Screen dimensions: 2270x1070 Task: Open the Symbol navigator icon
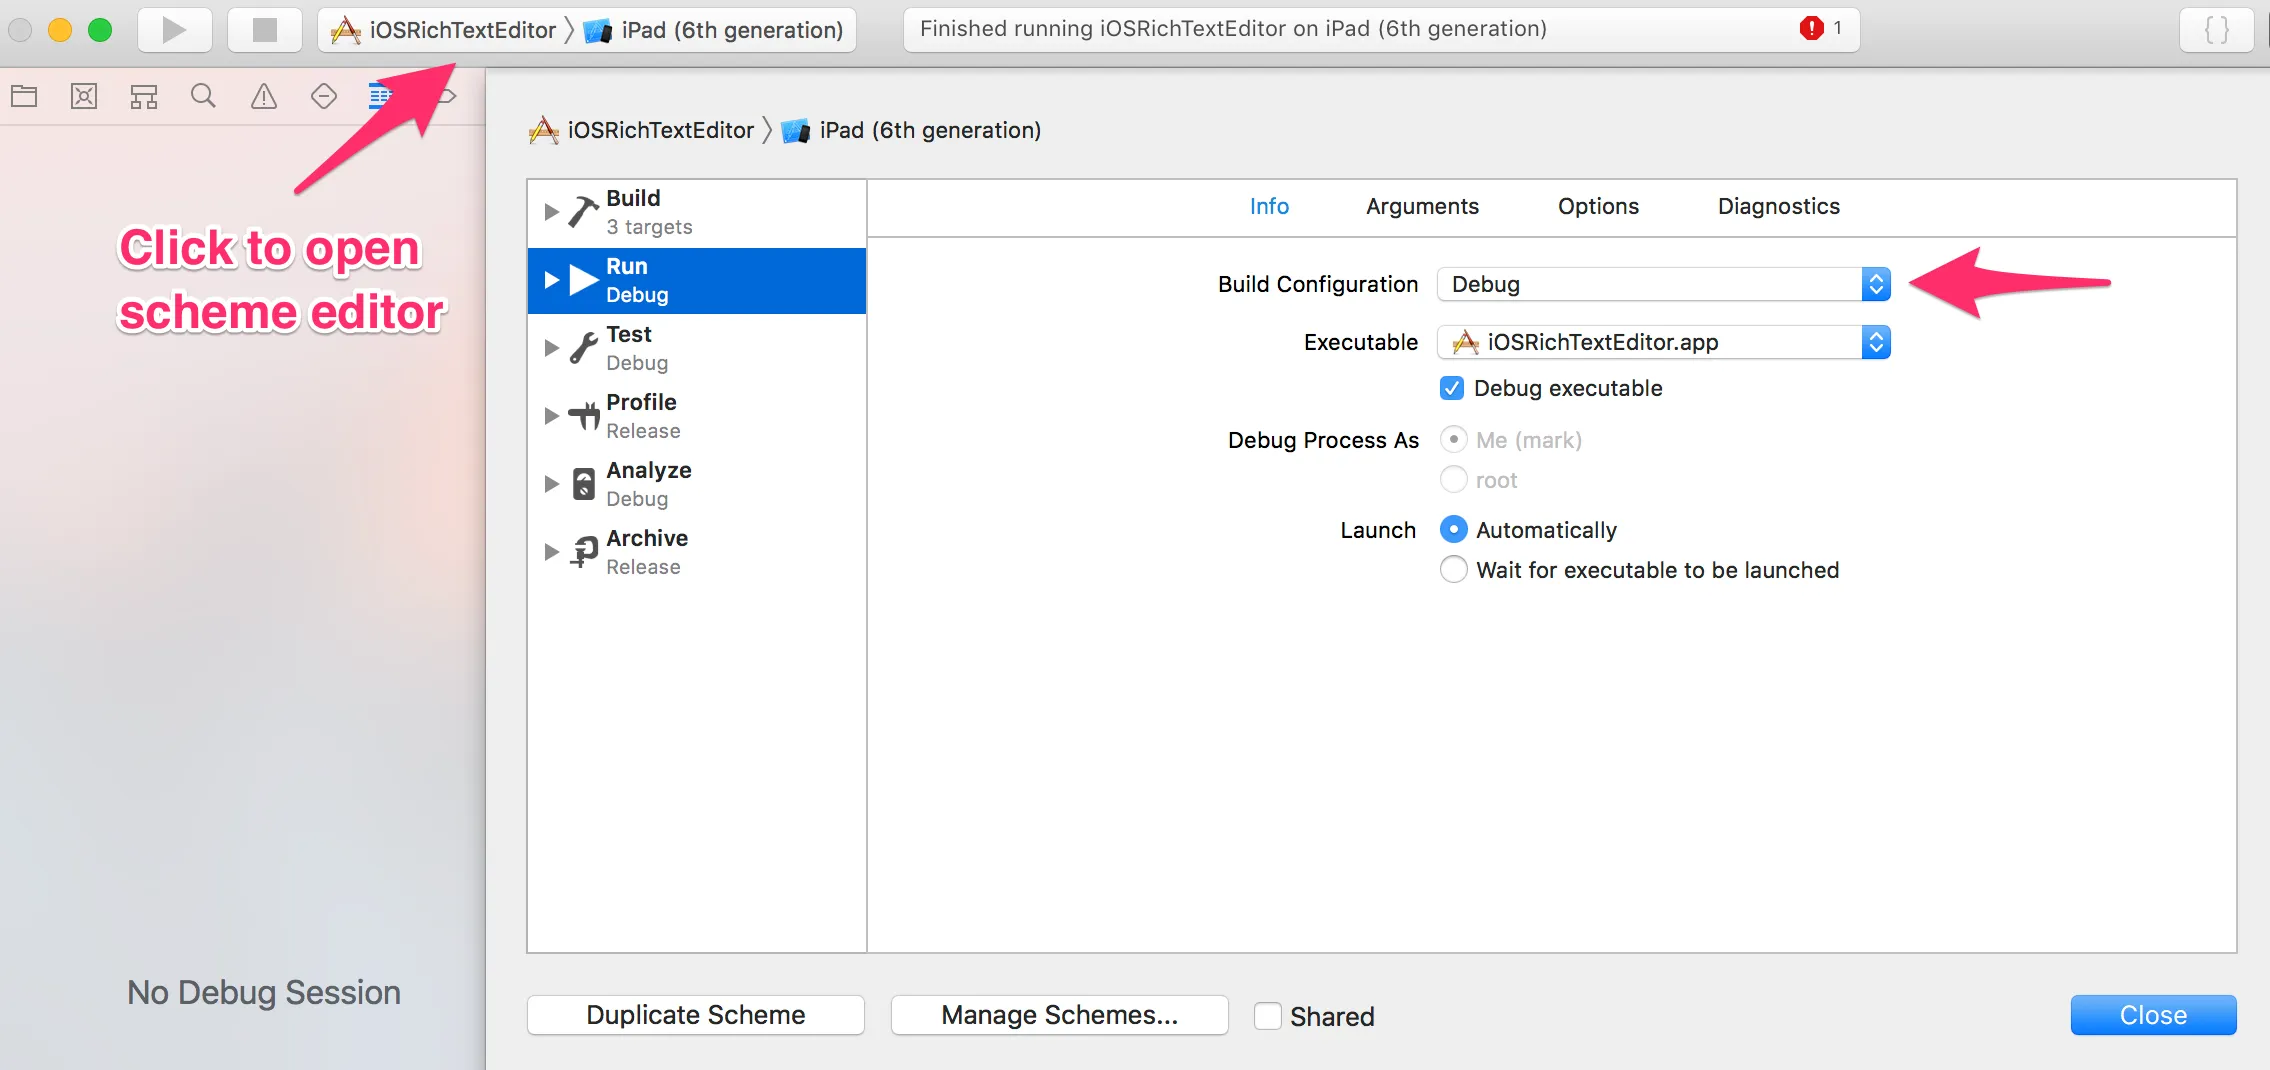144,96
